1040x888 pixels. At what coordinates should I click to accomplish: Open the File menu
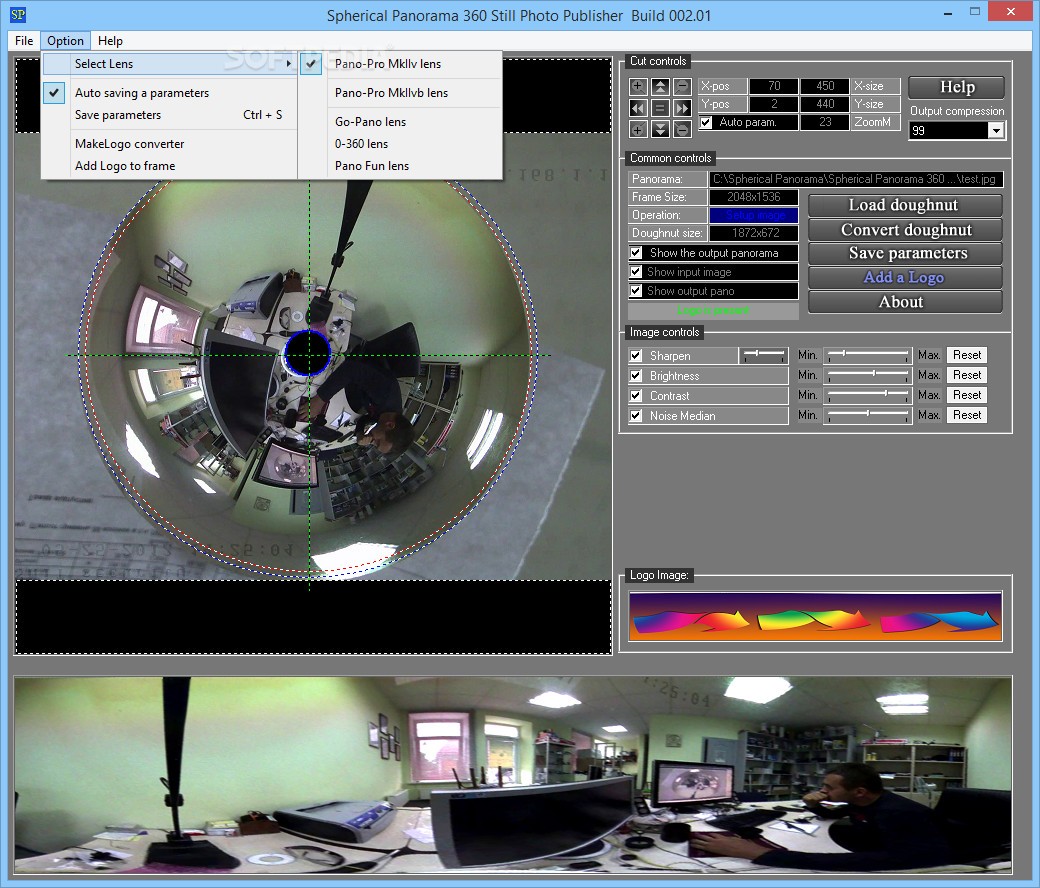pyautogui.click(x=24, y=40)
